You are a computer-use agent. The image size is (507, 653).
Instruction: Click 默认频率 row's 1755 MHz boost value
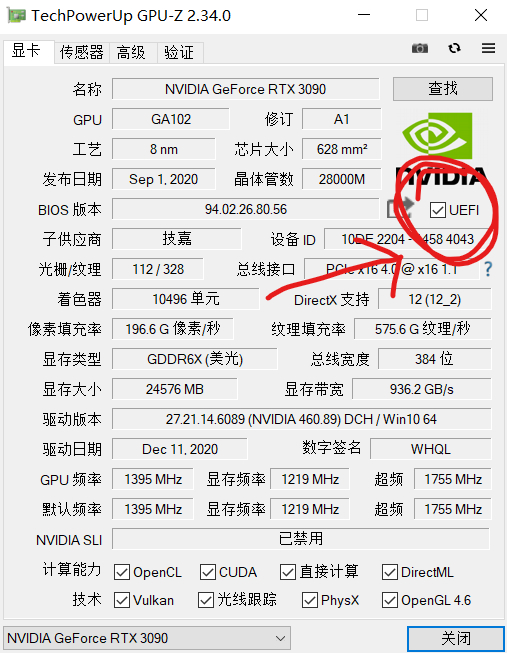(453, 509)
